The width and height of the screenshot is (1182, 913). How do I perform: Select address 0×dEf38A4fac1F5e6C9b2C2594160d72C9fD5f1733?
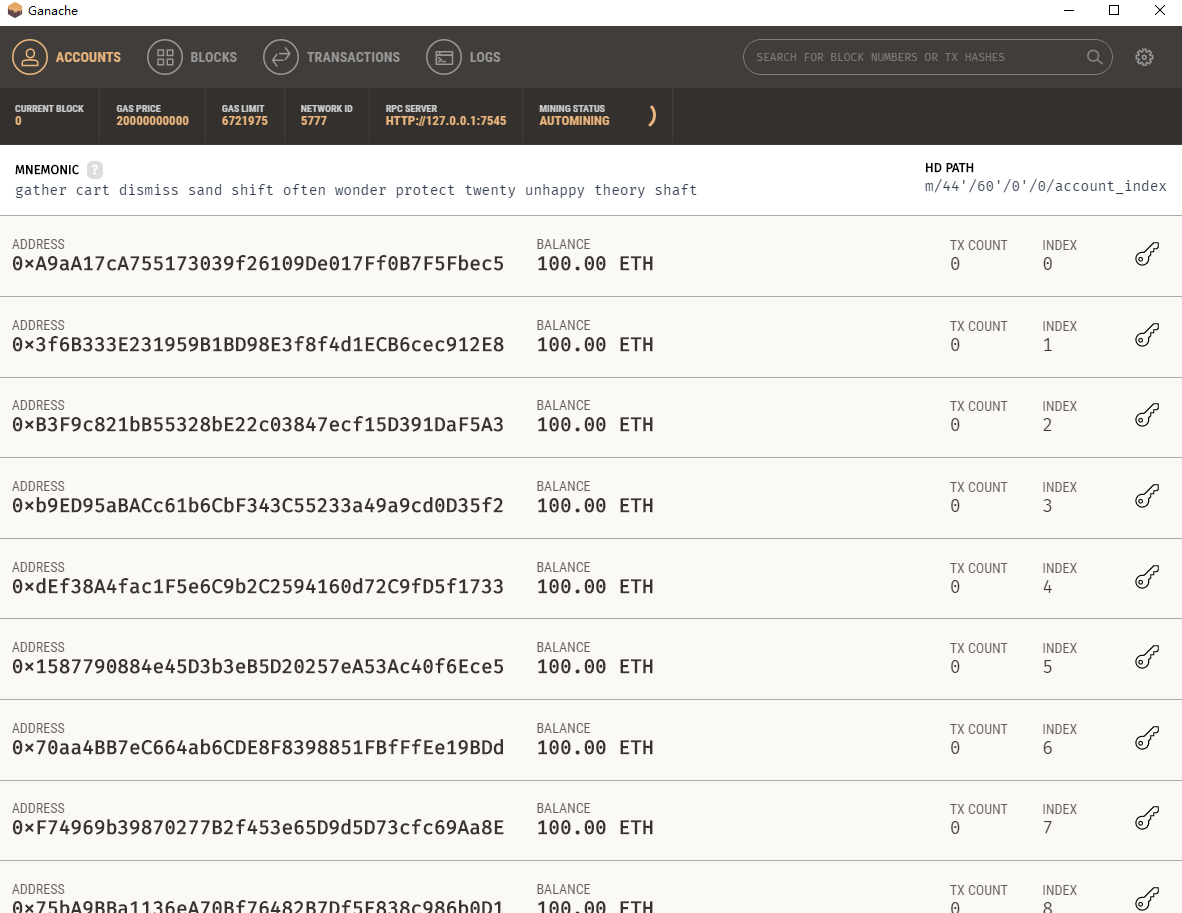pyautogui.click(x=258, y=587)
